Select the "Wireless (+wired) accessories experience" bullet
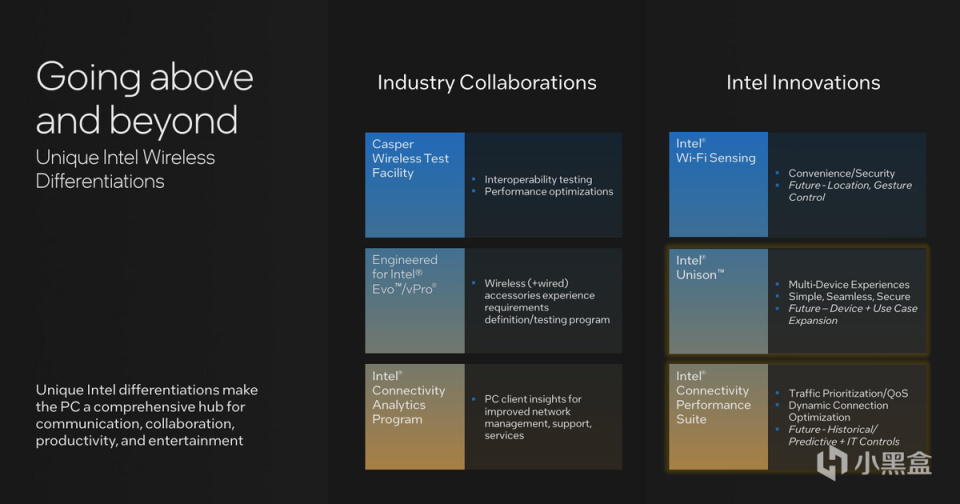Image resolution: width=960 pixels, height=504 pixels. coord(547,301)
